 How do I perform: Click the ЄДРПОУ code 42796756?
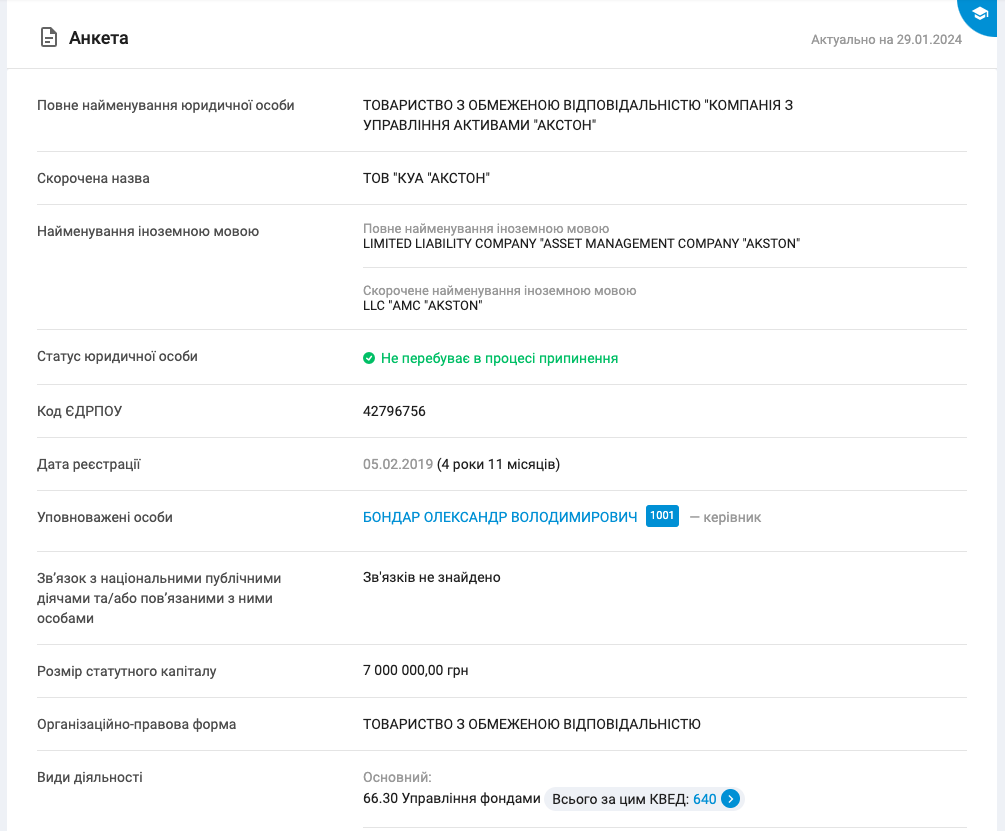(x=394, y=411)
